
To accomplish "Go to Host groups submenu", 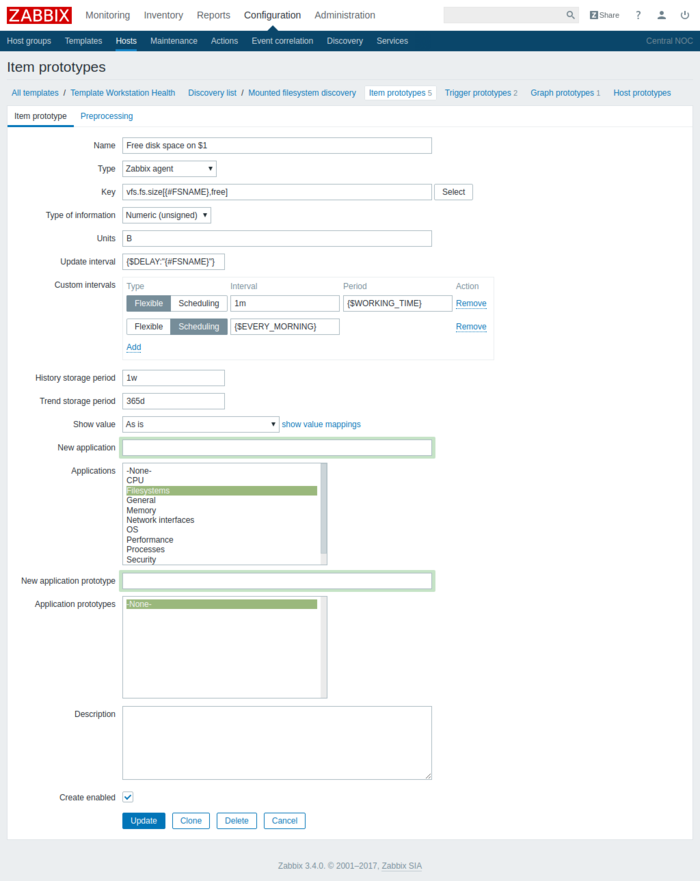I will [x=29, y=41].
